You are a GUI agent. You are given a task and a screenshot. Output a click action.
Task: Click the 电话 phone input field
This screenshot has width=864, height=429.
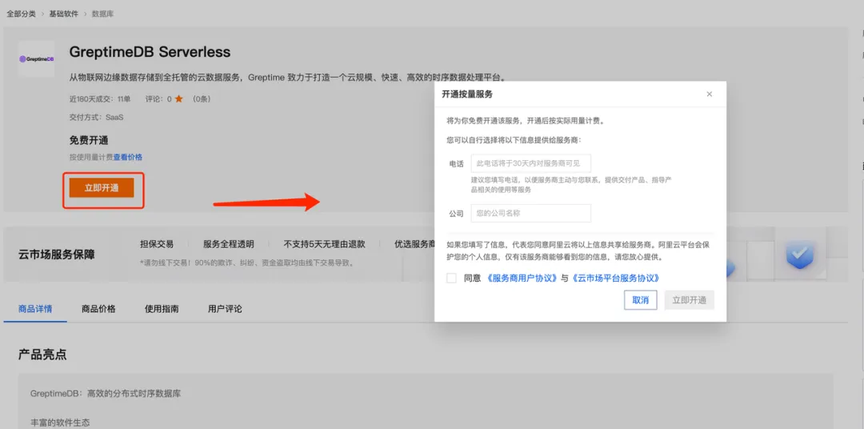[x=531, y=164]
